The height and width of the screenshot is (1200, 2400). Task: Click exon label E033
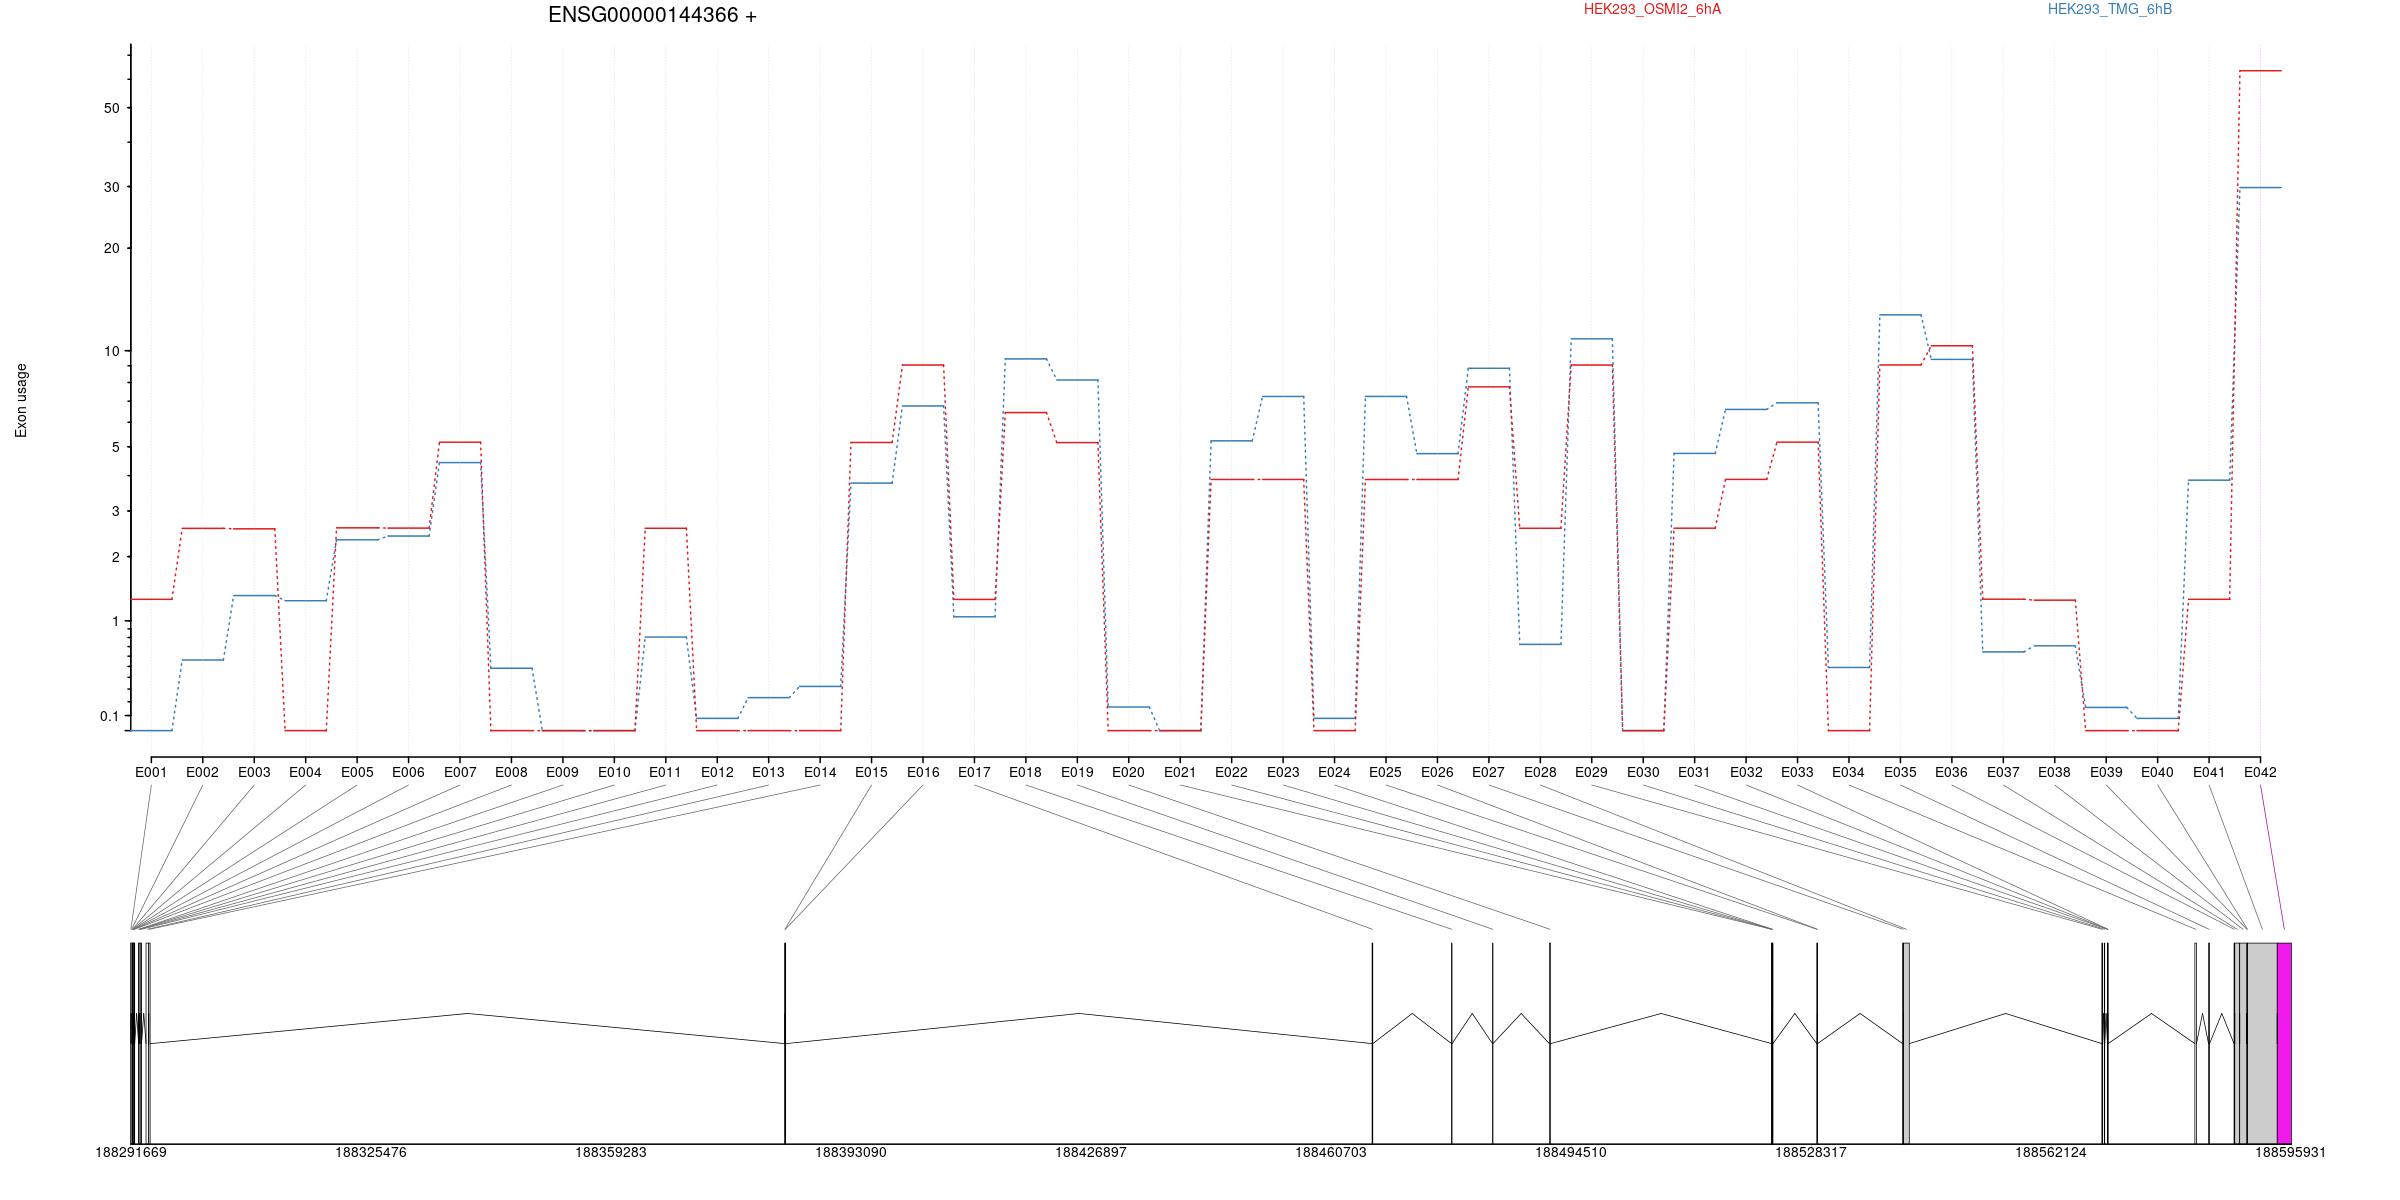1797,772
